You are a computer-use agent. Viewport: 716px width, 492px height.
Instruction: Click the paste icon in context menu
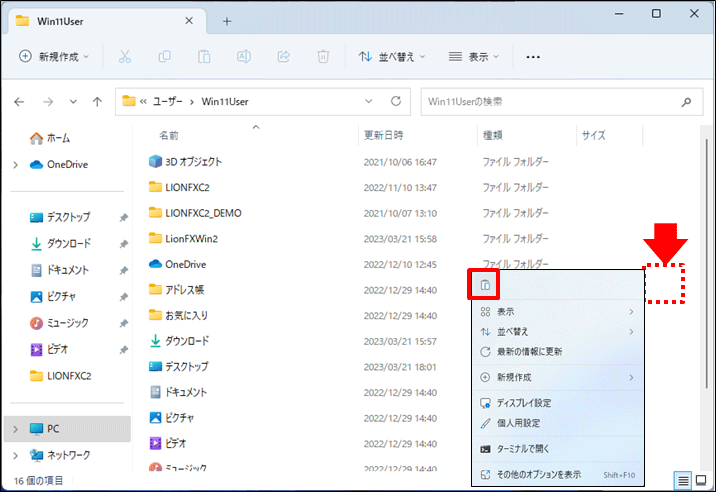pos(485,285)
